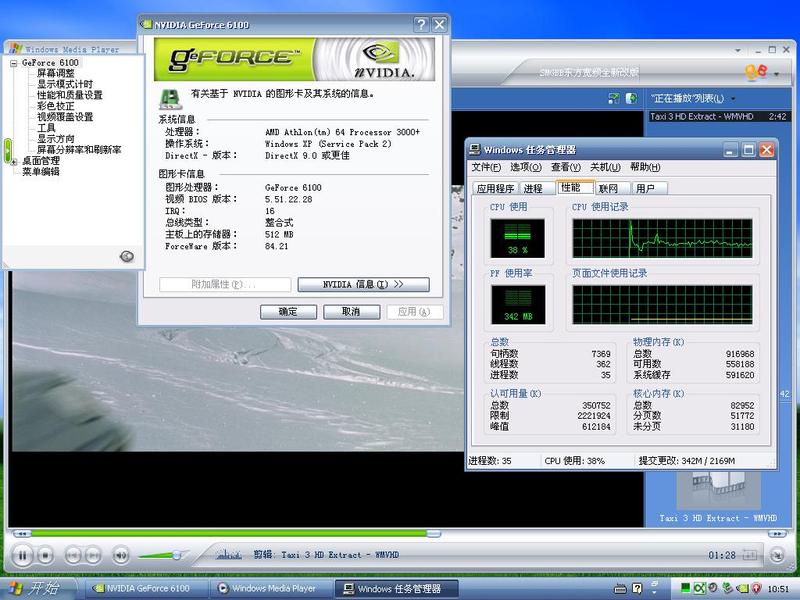Select 屏幕调整 in the GeForce tree
Viewport: 800px width, 600px height.
56,73
